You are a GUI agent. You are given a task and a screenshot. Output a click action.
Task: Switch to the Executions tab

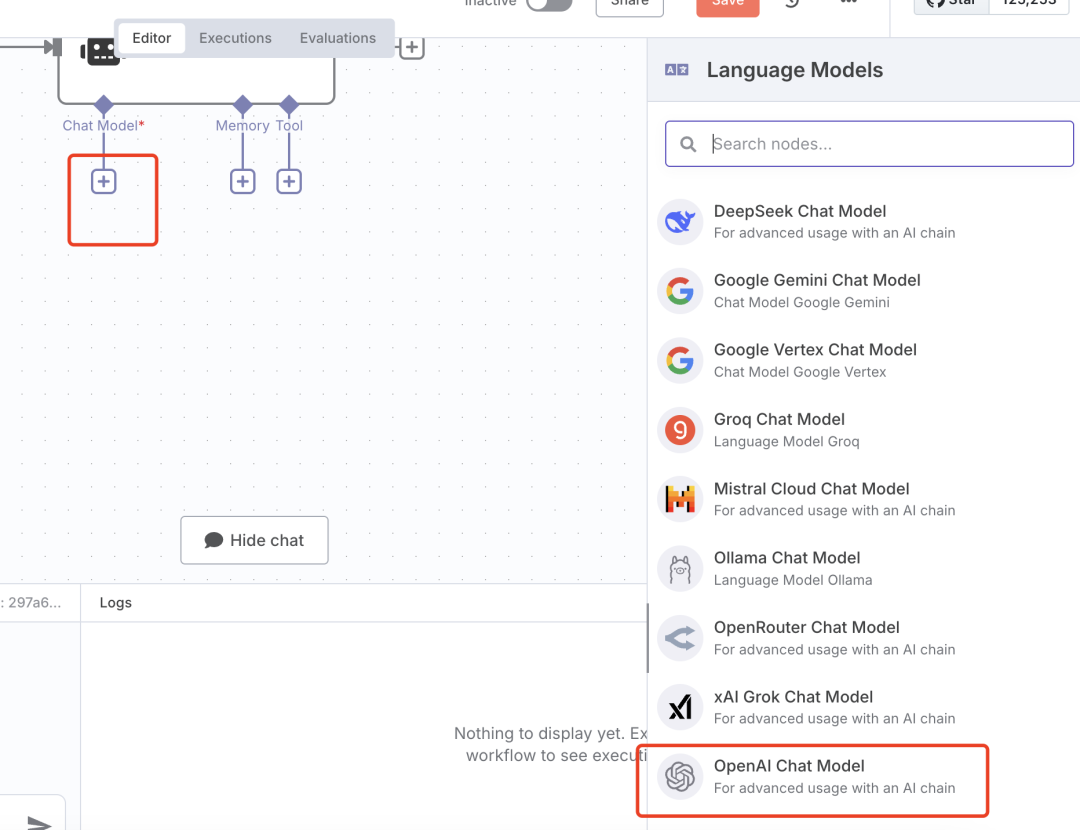click(235, 38)
